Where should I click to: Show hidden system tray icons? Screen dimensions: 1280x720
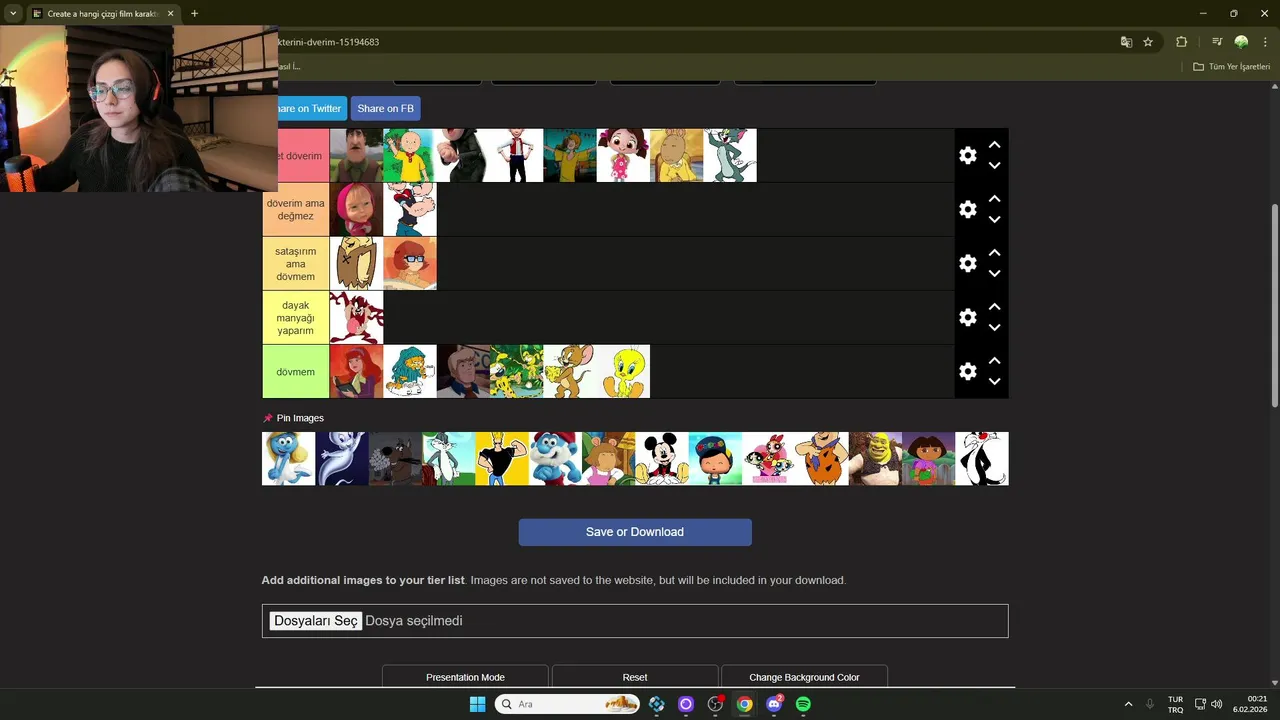(x=1128, y=704)
